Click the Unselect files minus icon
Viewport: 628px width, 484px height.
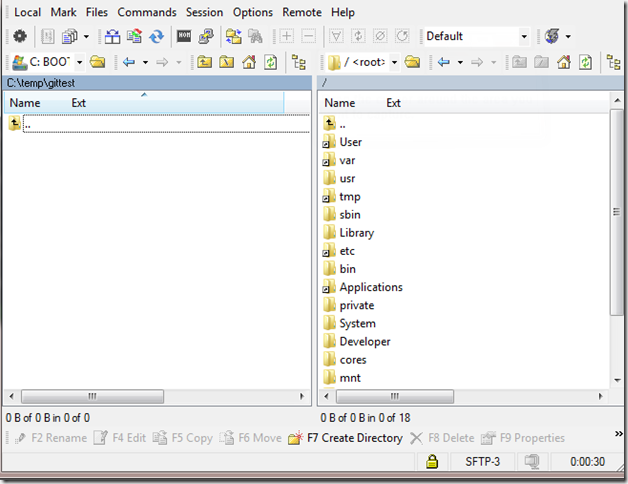coord(308,36)
